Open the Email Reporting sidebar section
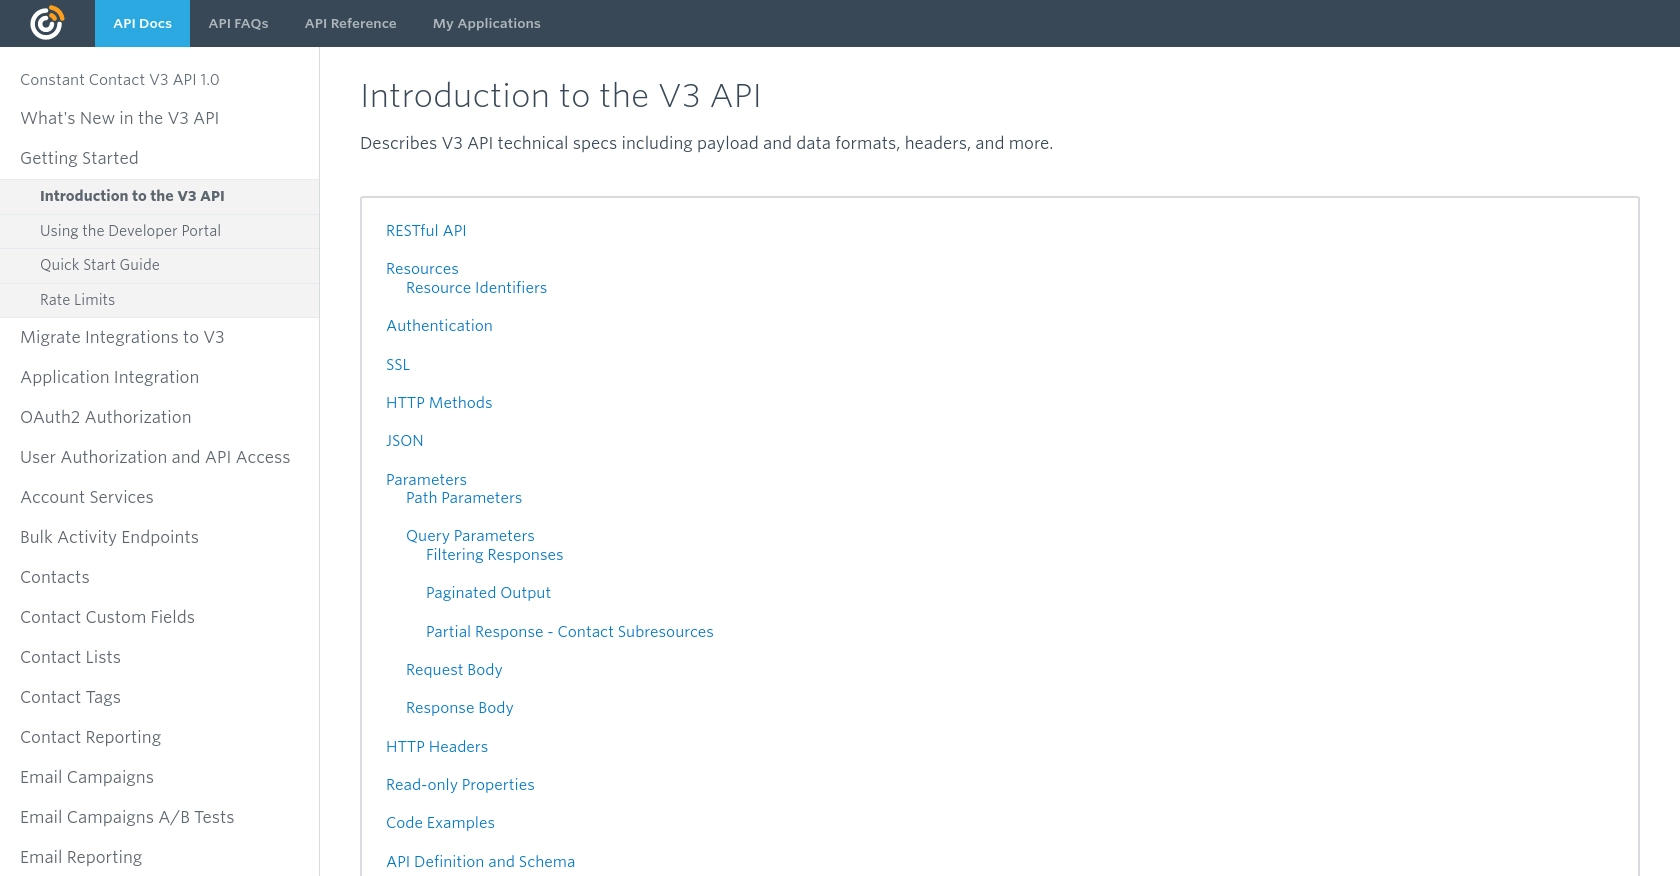This screenshot has height=876, width=1680. (81, 858)
